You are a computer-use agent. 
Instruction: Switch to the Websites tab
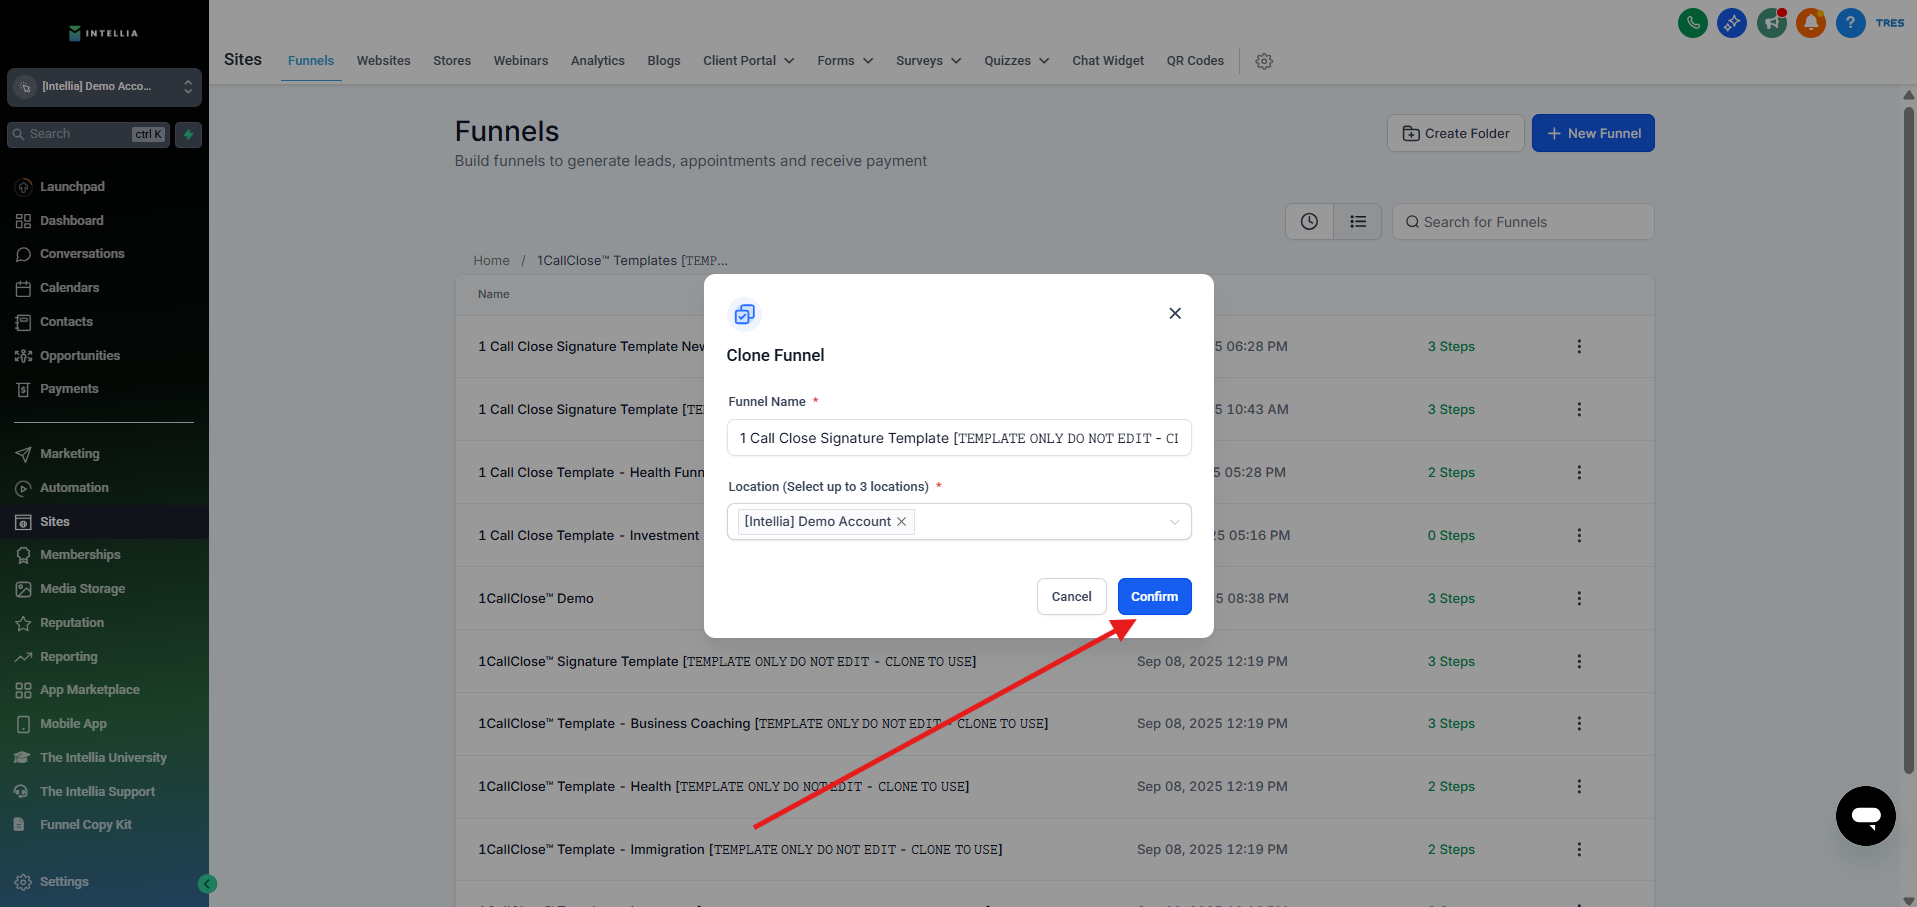(x=383, y=61)
